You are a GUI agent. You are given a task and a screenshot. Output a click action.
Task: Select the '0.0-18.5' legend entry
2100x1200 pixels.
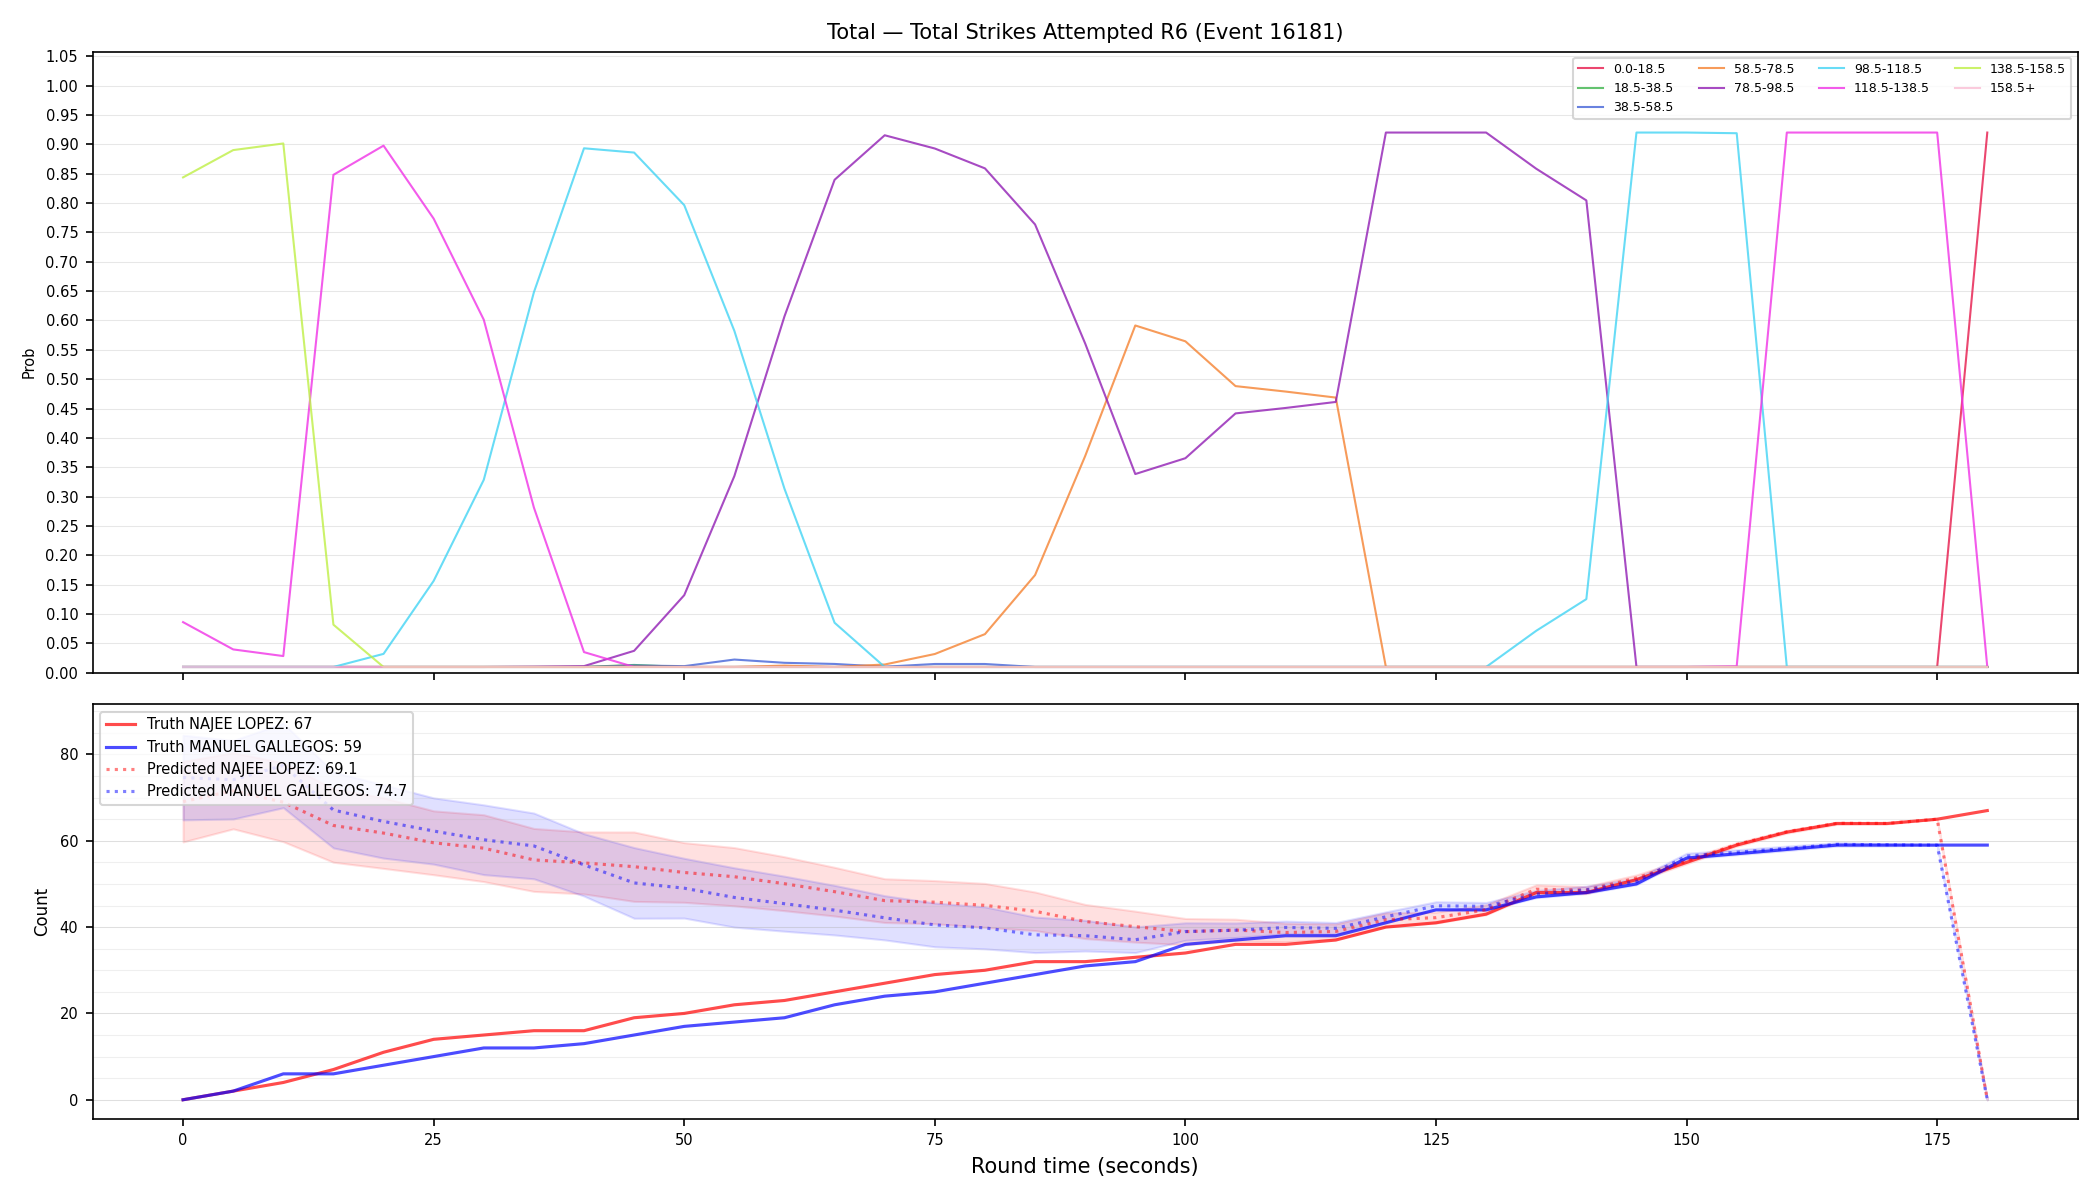click(x=1621, y=69)
